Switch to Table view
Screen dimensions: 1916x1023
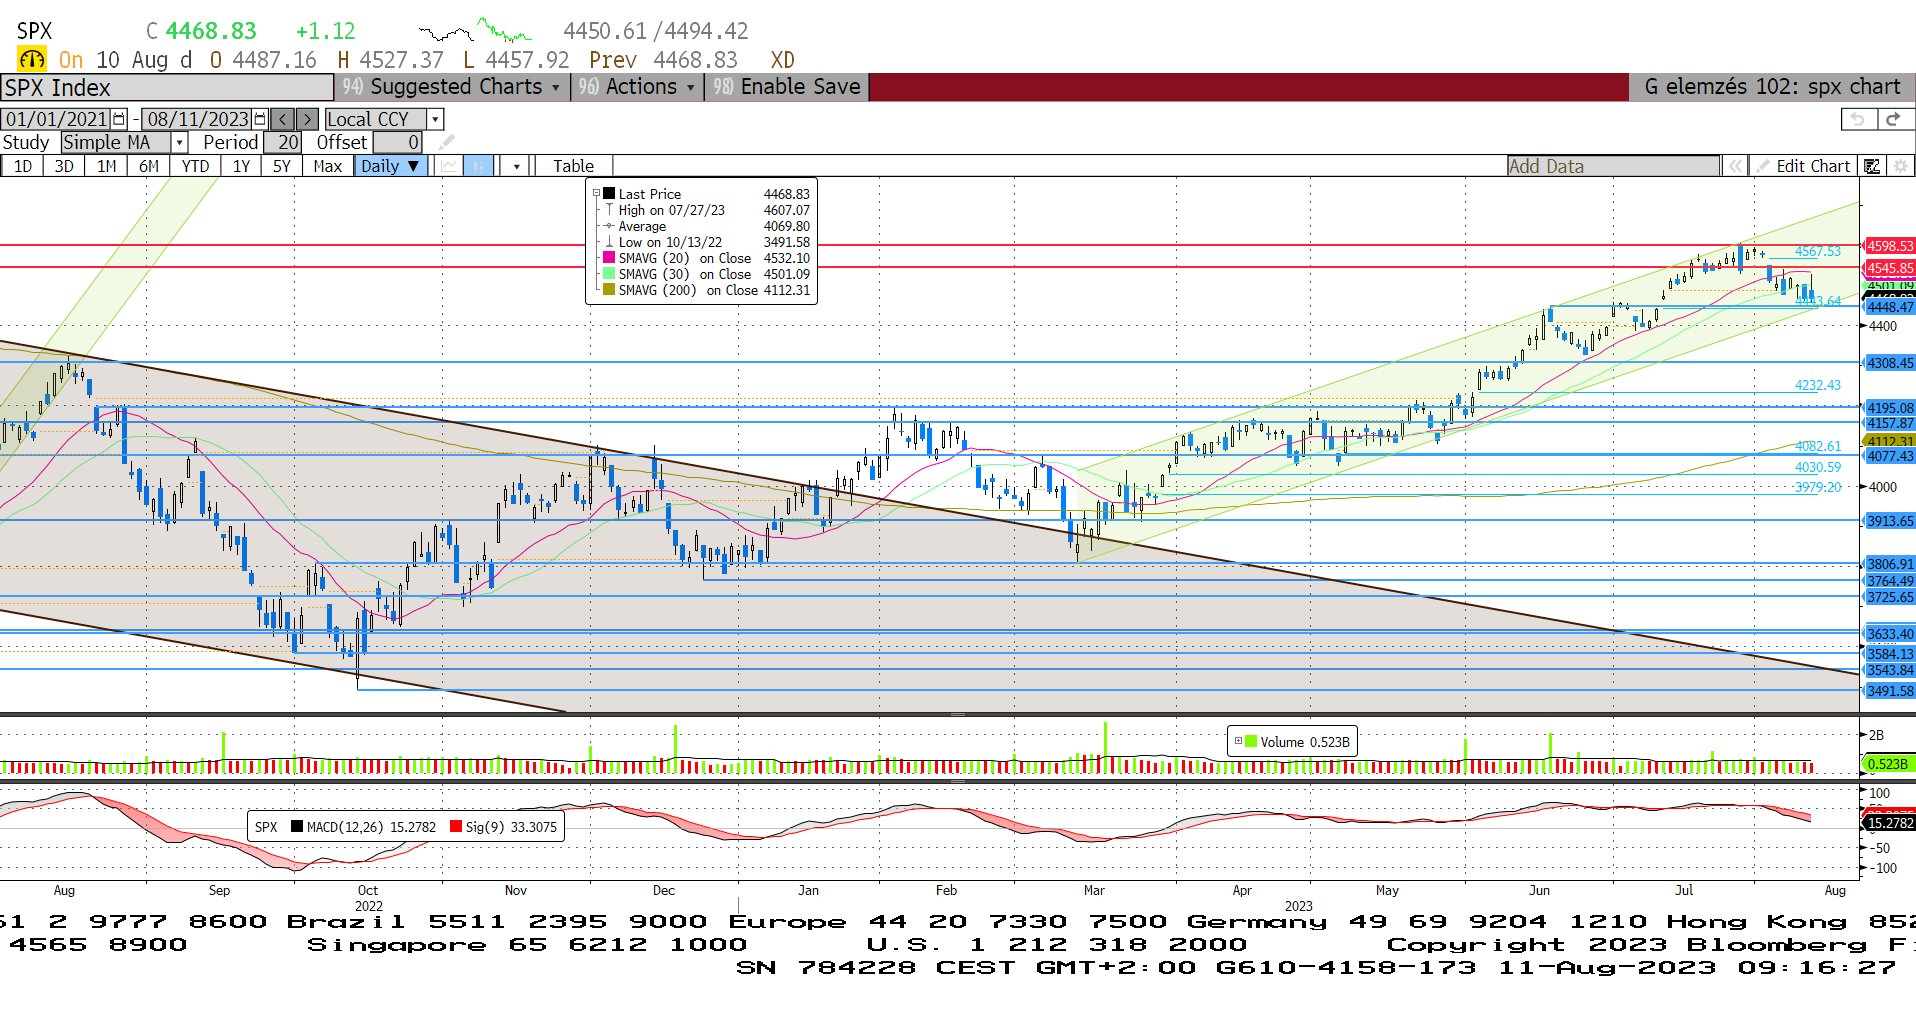pyautogui.click(x=573, y=166)
